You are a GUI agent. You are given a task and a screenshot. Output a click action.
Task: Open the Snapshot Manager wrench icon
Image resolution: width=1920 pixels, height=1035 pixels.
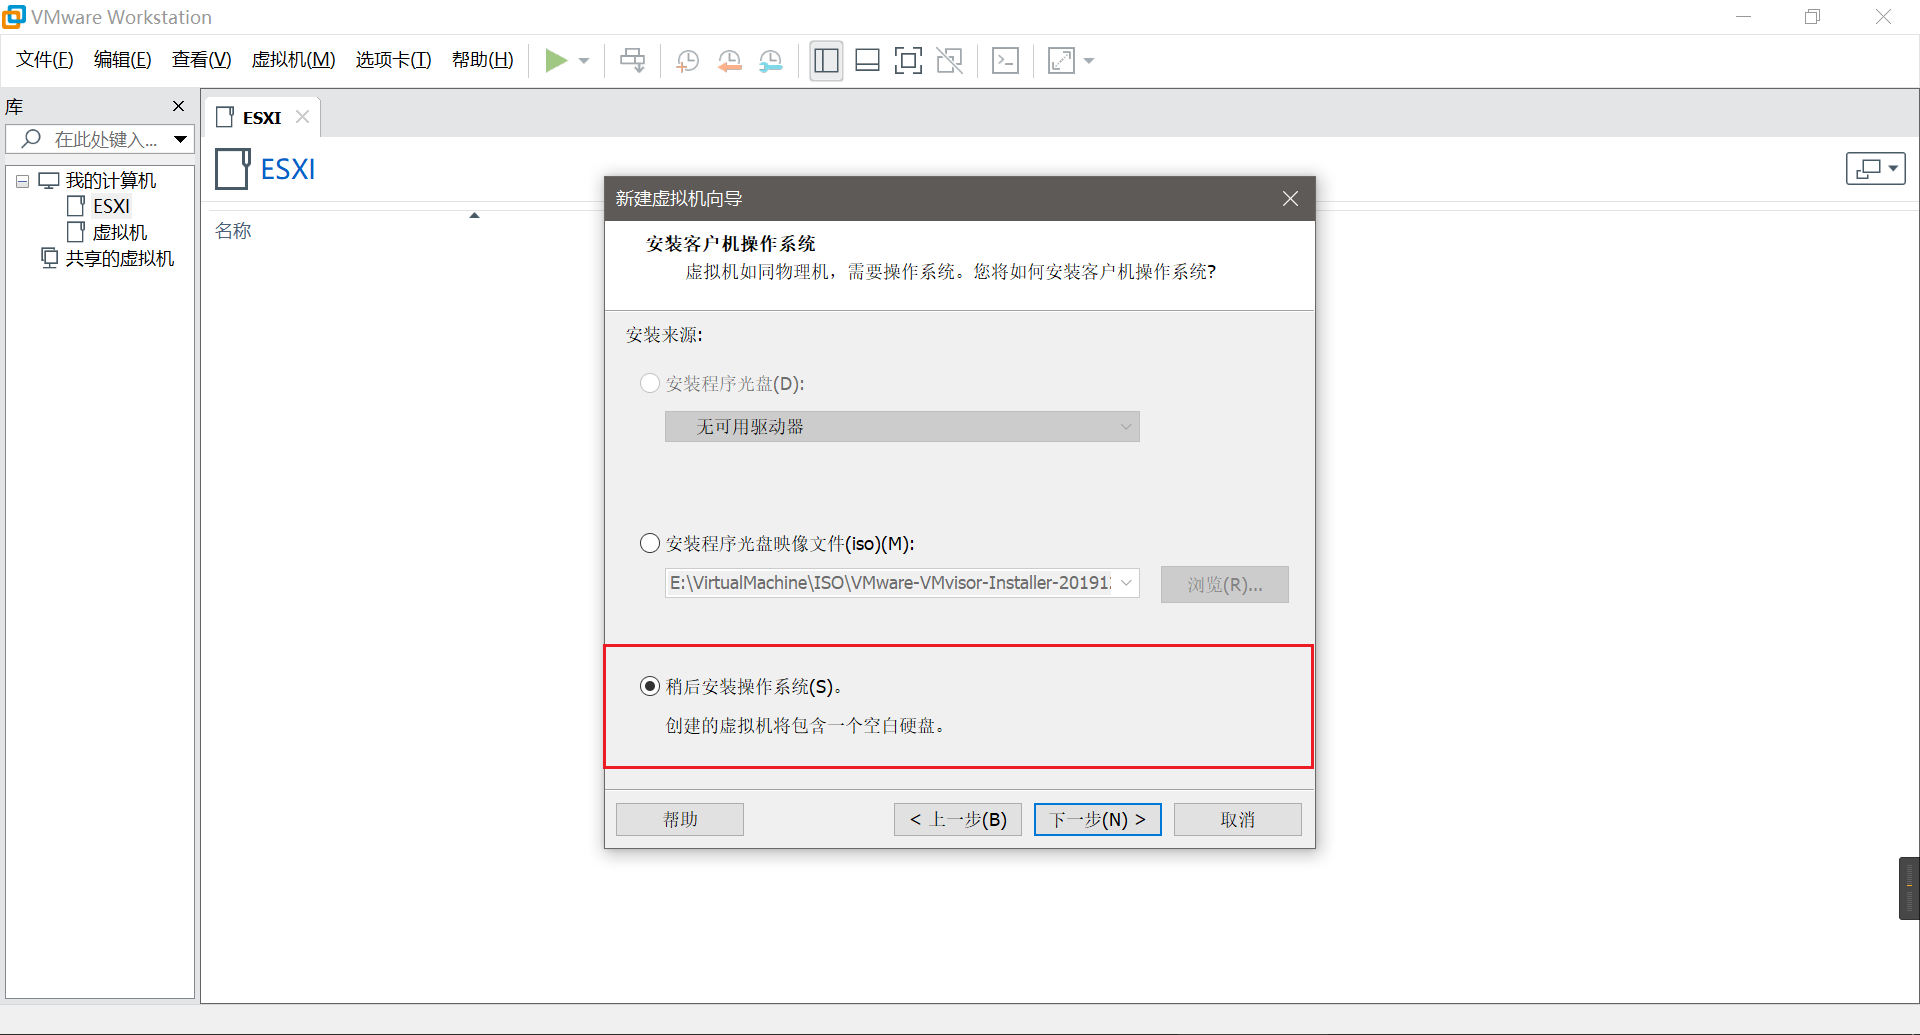point(770,61)
